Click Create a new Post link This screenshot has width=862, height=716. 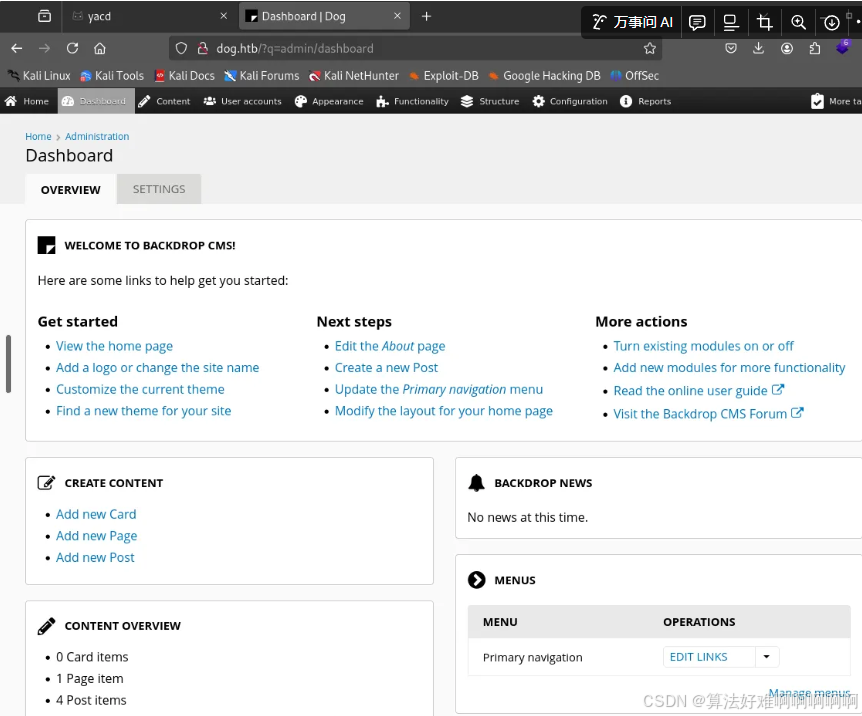click(386, 367)
